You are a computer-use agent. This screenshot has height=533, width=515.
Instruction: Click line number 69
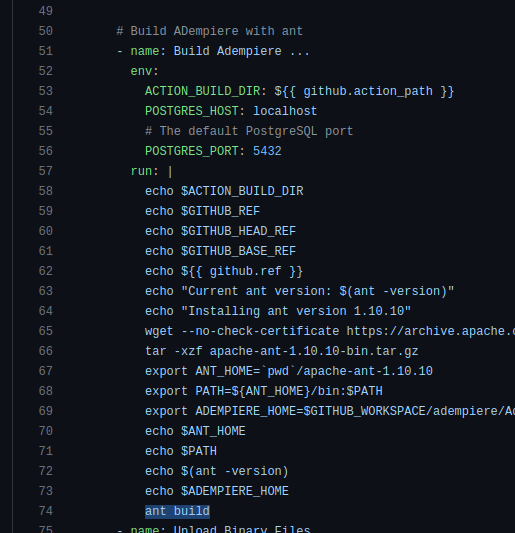(x=46, y=411)
